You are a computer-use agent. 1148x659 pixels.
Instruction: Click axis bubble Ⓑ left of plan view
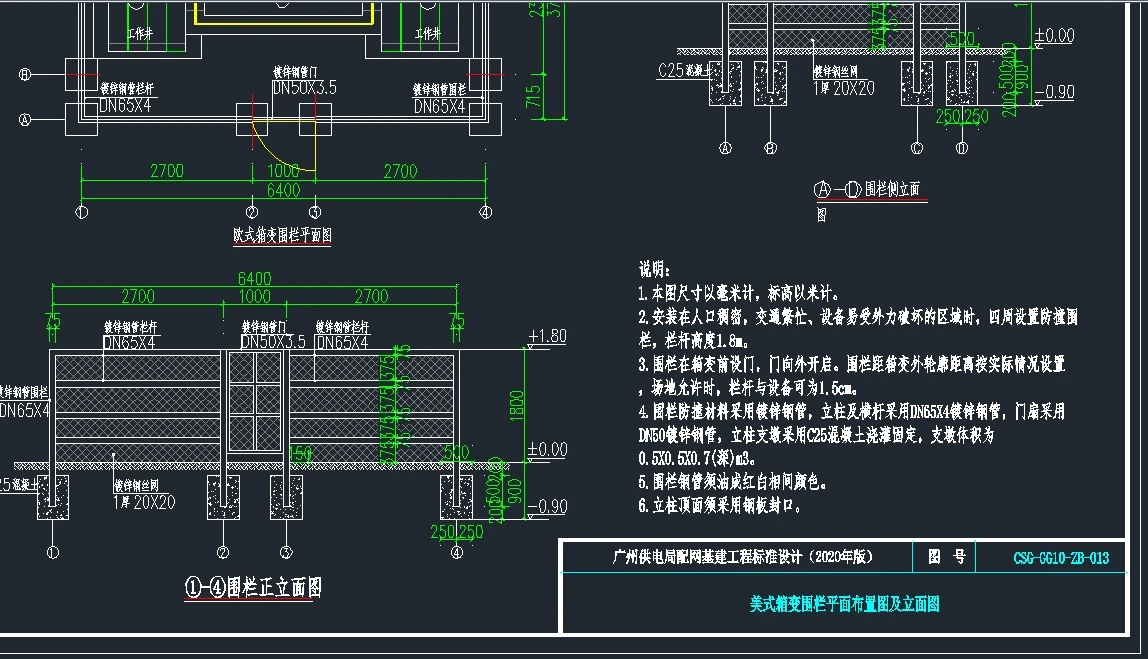coord(26,75)
